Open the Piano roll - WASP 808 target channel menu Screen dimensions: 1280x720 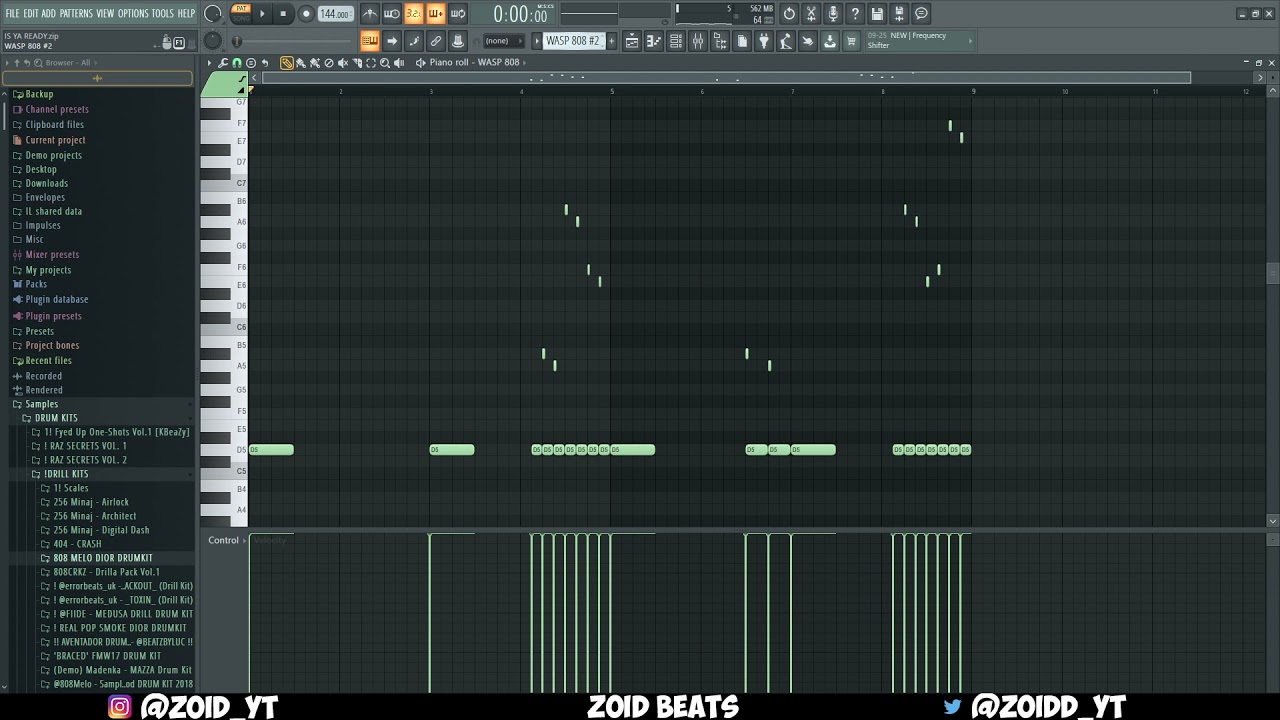pos(475,62)
